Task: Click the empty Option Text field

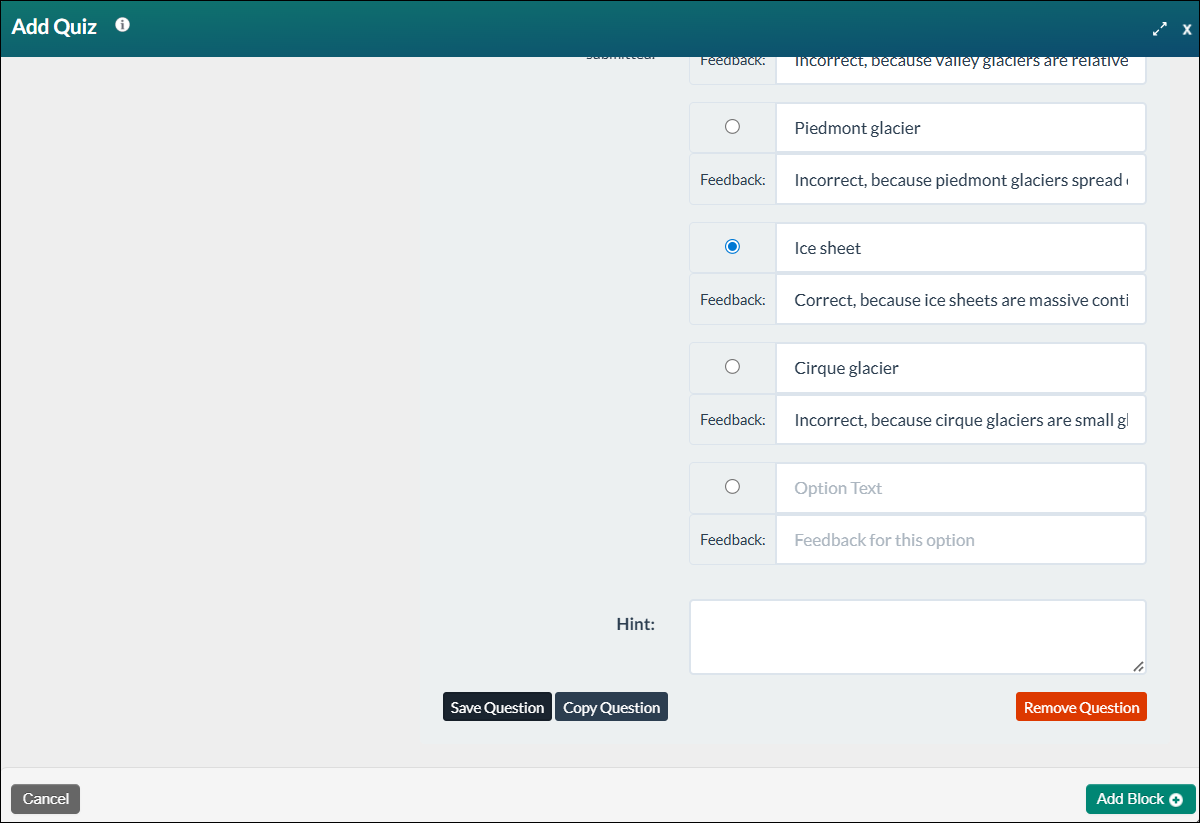Action: point(960,487)
